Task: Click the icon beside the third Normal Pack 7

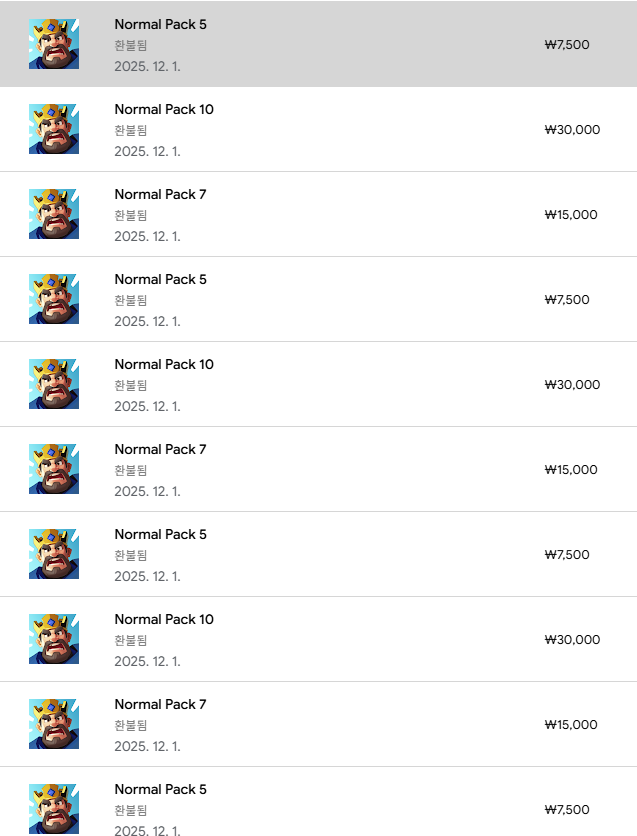Action: (x=54, y=724)
